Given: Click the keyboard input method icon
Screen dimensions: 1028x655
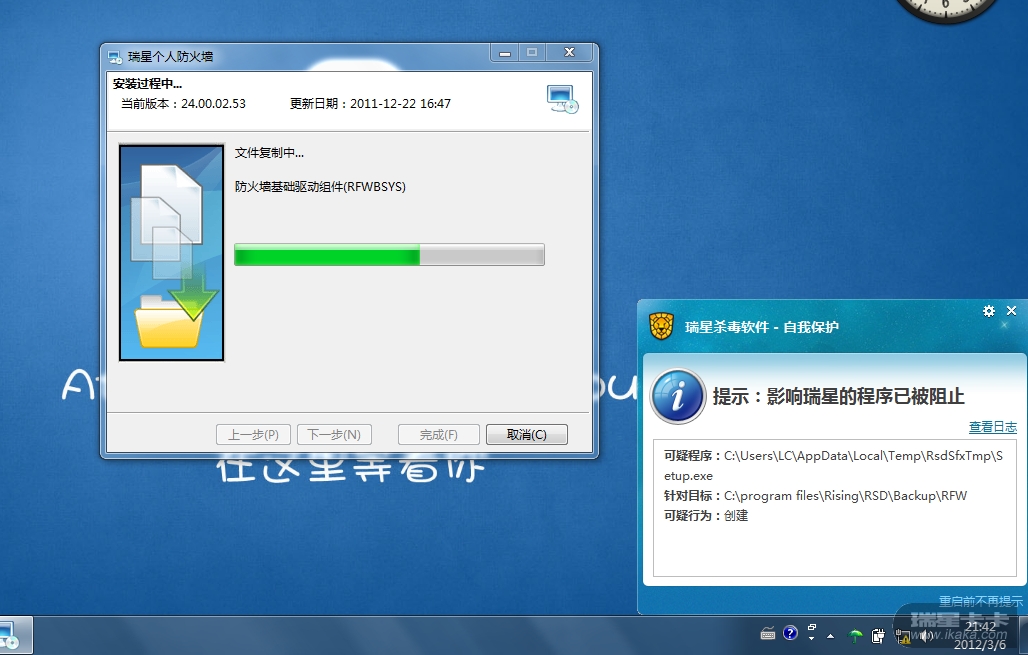Looking at the screenshot, I should coord(768,633).
